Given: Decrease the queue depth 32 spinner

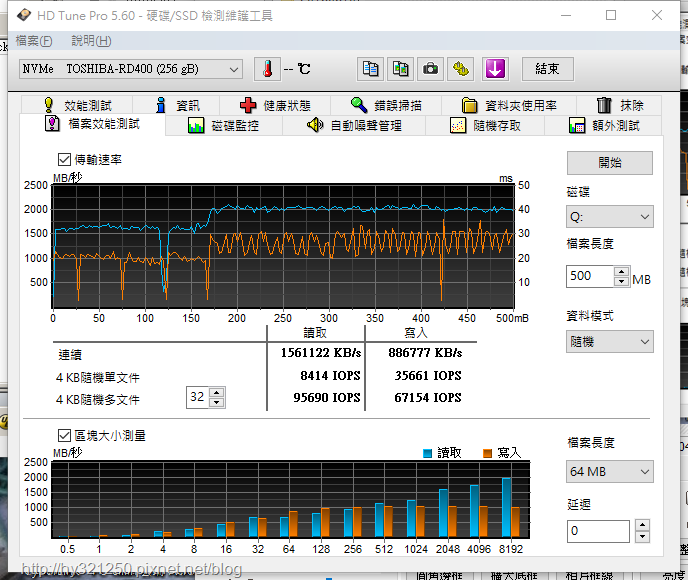Looking at the screenshot, I should 217,402.
